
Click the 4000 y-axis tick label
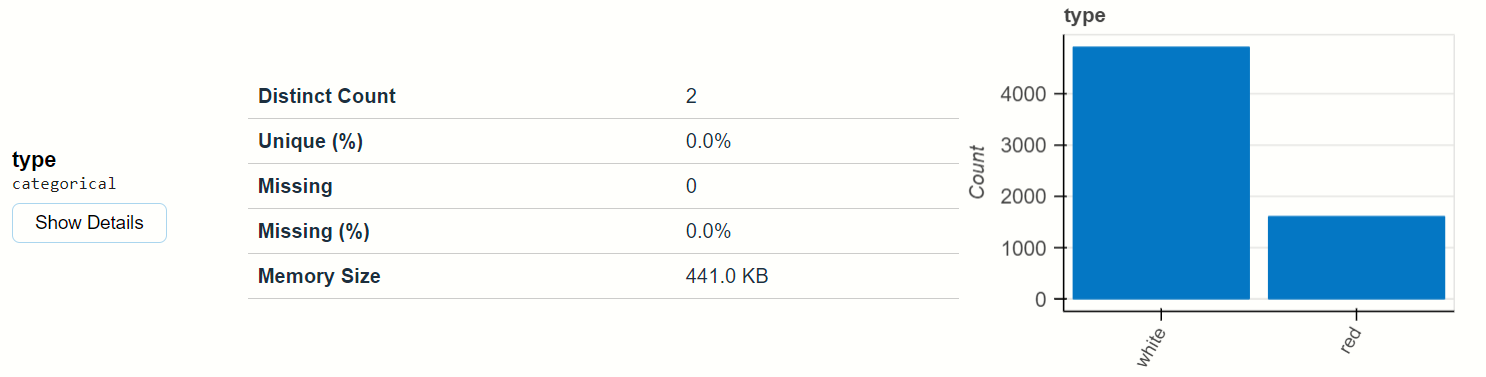(1022, 94)
